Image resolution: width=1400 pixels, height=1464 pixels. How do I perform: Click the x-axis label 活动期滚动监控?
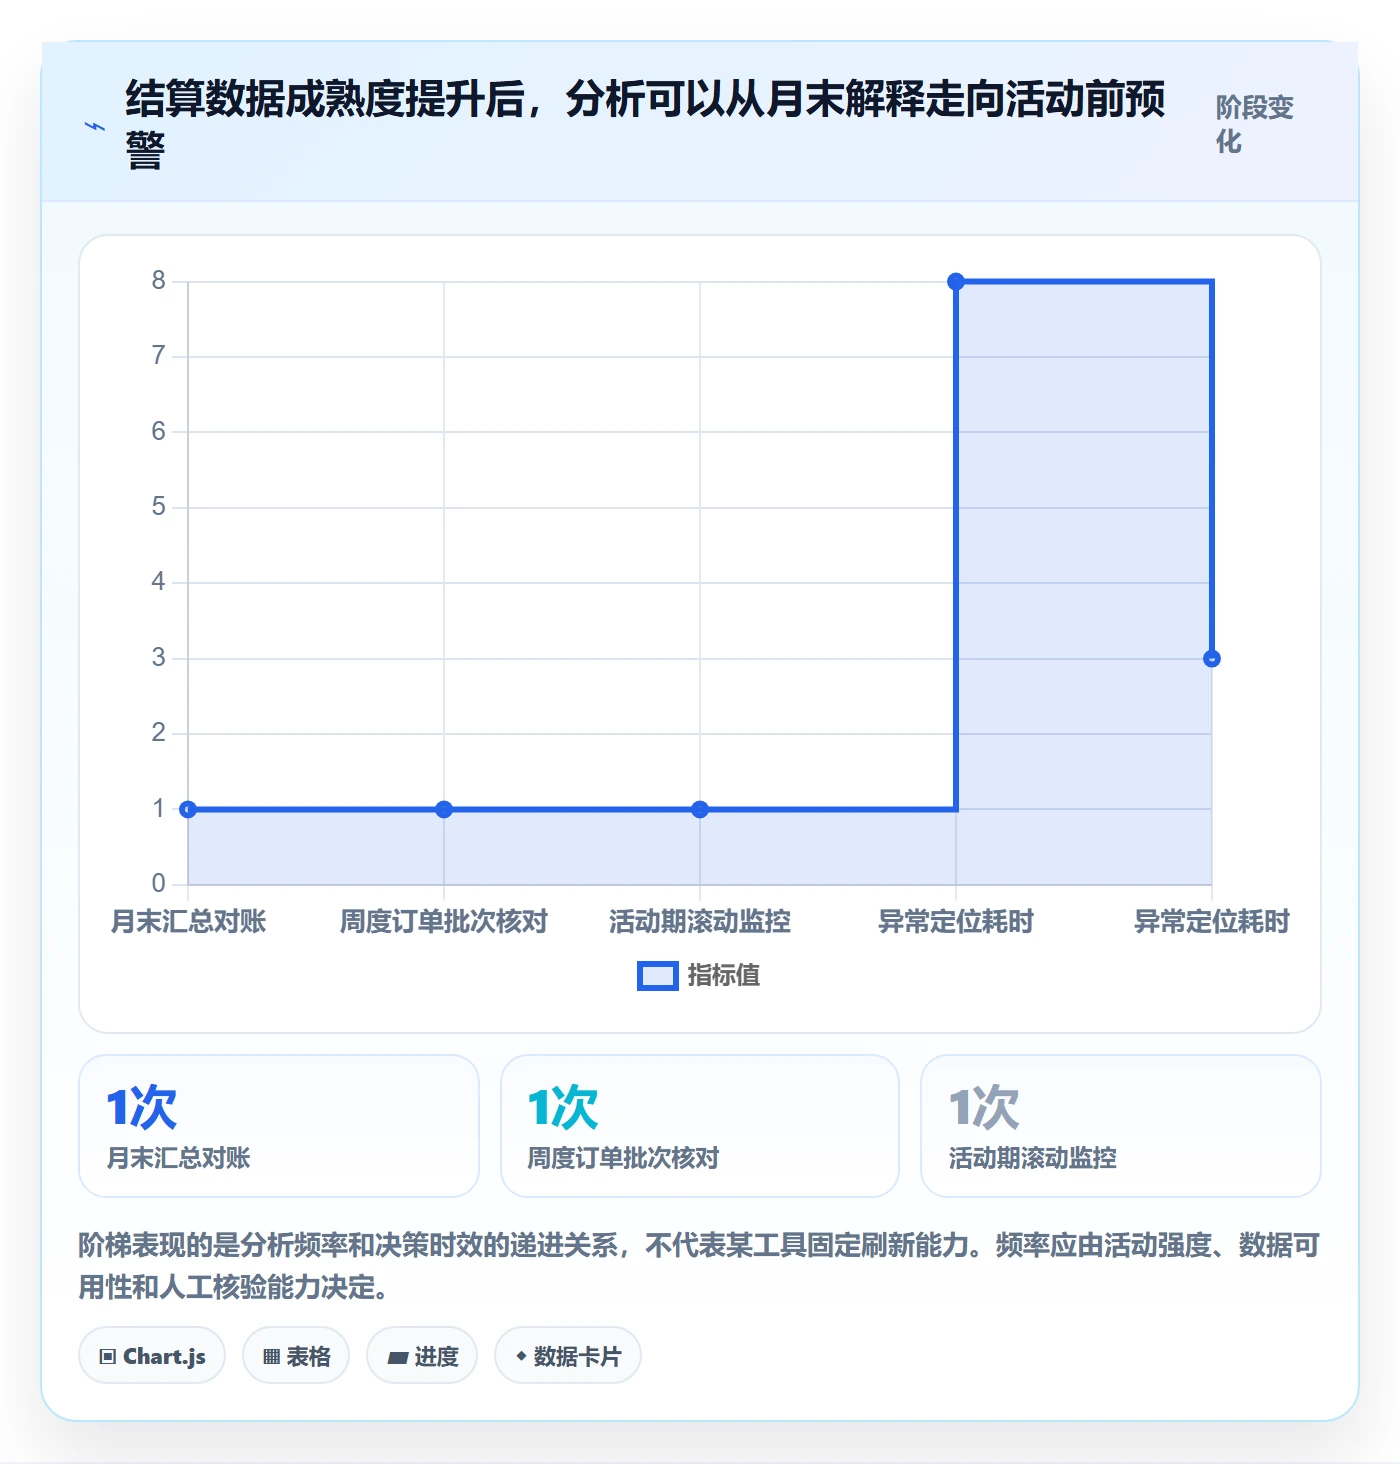[700, 922]
